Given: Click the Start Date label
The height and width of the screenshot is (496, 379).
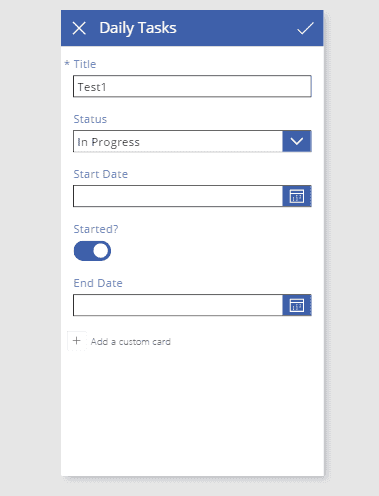Looking at the screenshot, I should pyautogui.click(x=100, y=174).
